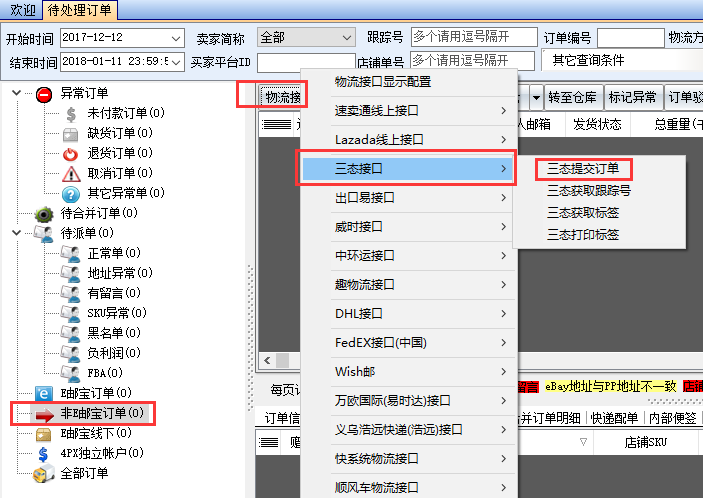Click the small dropdown arrow before 转至仓库

536,97
